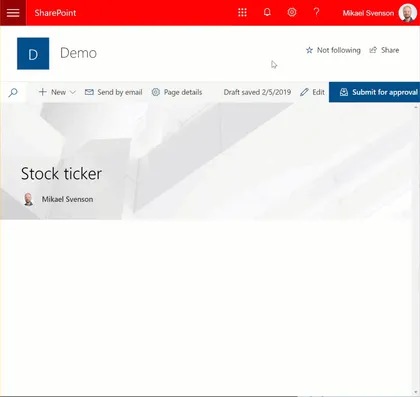
Task: Open the app launcher grid
Action: click(x=242, y=13)
